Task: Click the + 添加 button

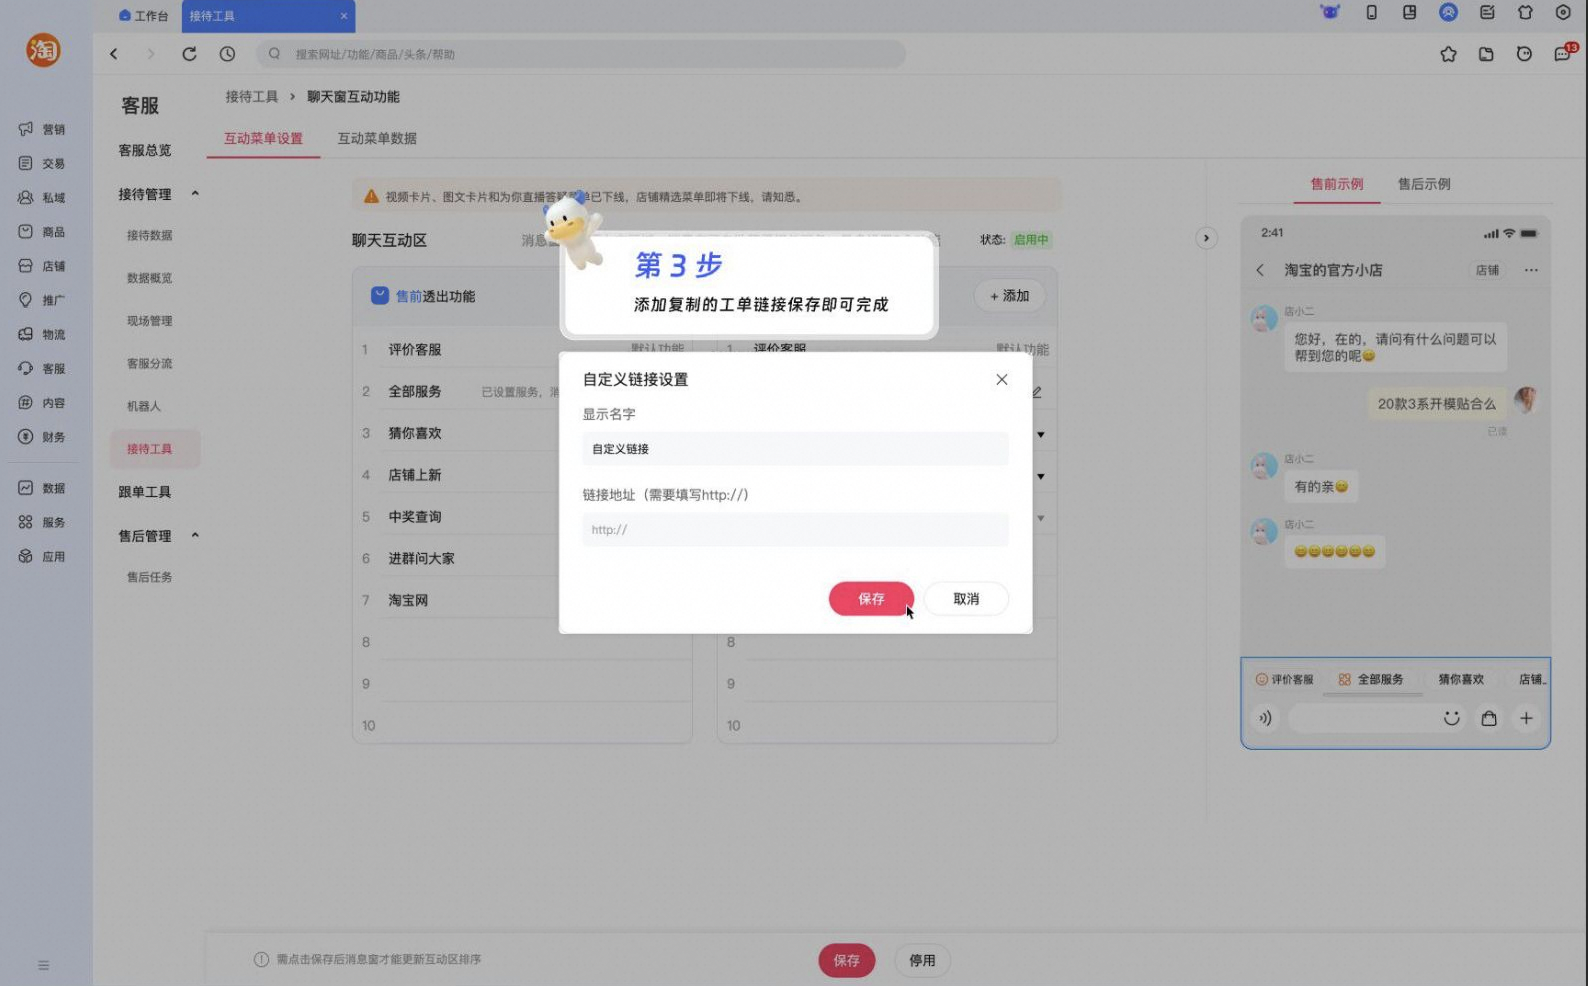Action: coord(1010,296)
